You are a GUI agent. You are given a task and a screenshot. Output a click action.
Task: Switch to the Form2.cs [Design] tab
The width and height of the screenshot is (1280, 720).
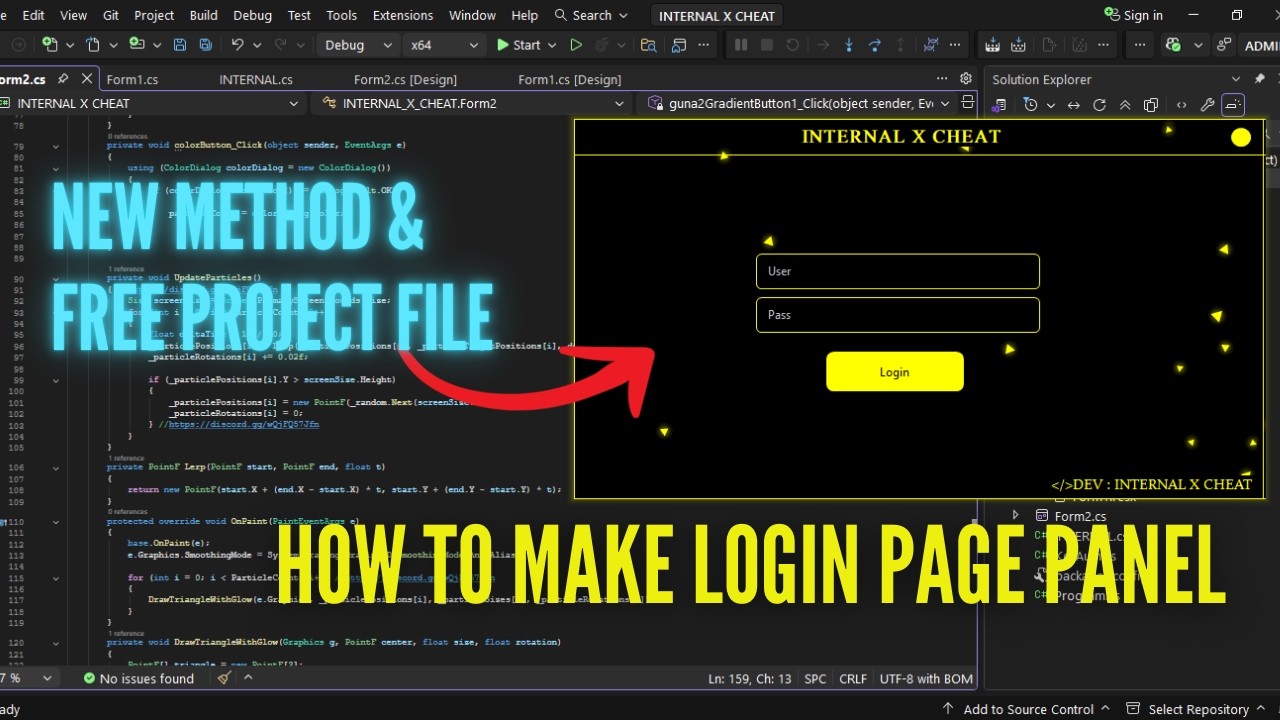(405, 79)
